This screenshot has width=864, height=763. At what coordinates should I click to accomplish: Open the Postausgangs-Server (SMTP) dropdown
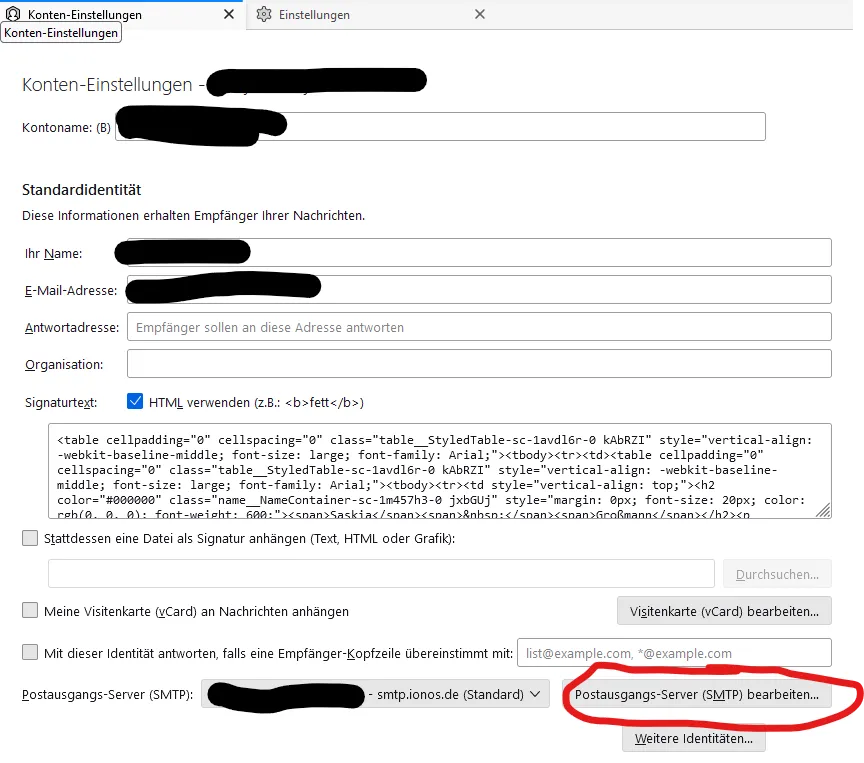pyautogui.click(x=375, y=694)
